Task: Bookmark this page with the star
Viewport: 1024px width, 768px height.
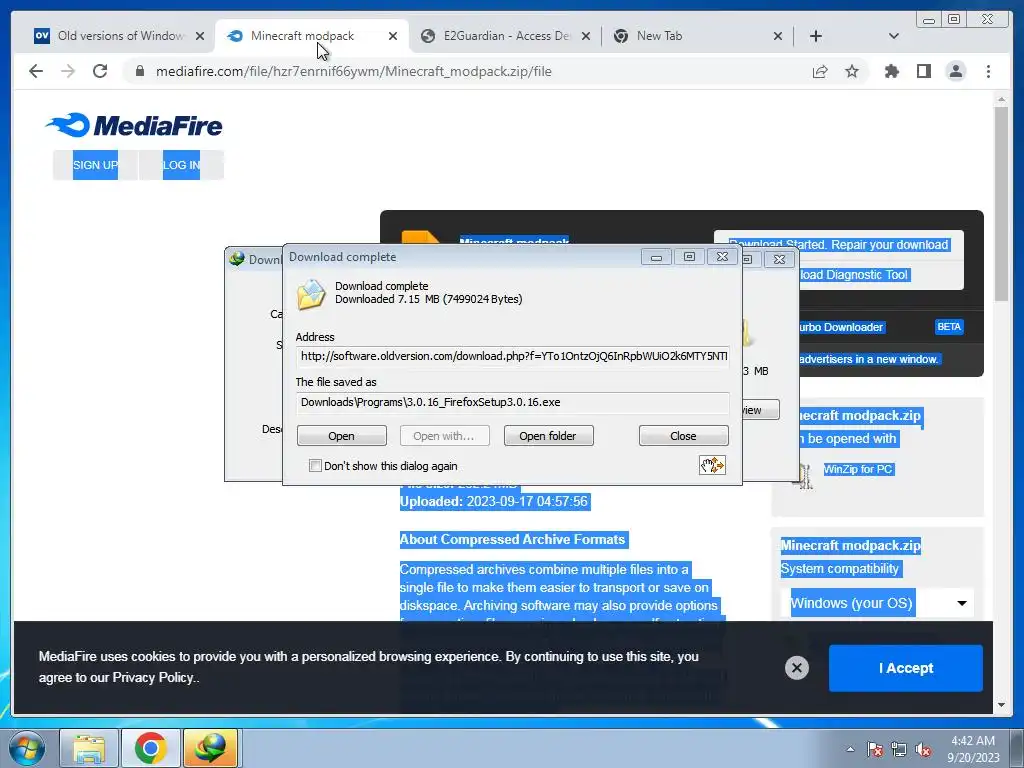Action: tap(852, 71)
